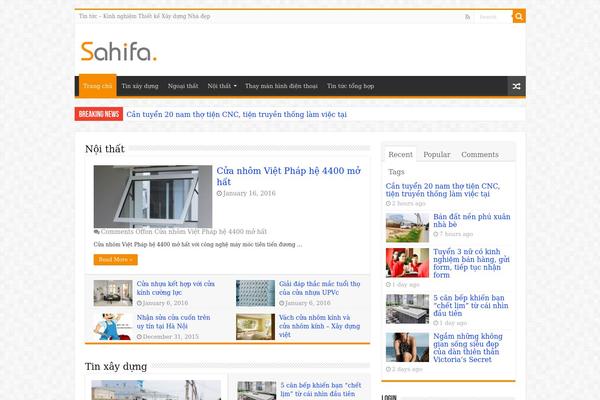
Task: Open sidebar link about Victoria's Secret
Action: (468, 348)
